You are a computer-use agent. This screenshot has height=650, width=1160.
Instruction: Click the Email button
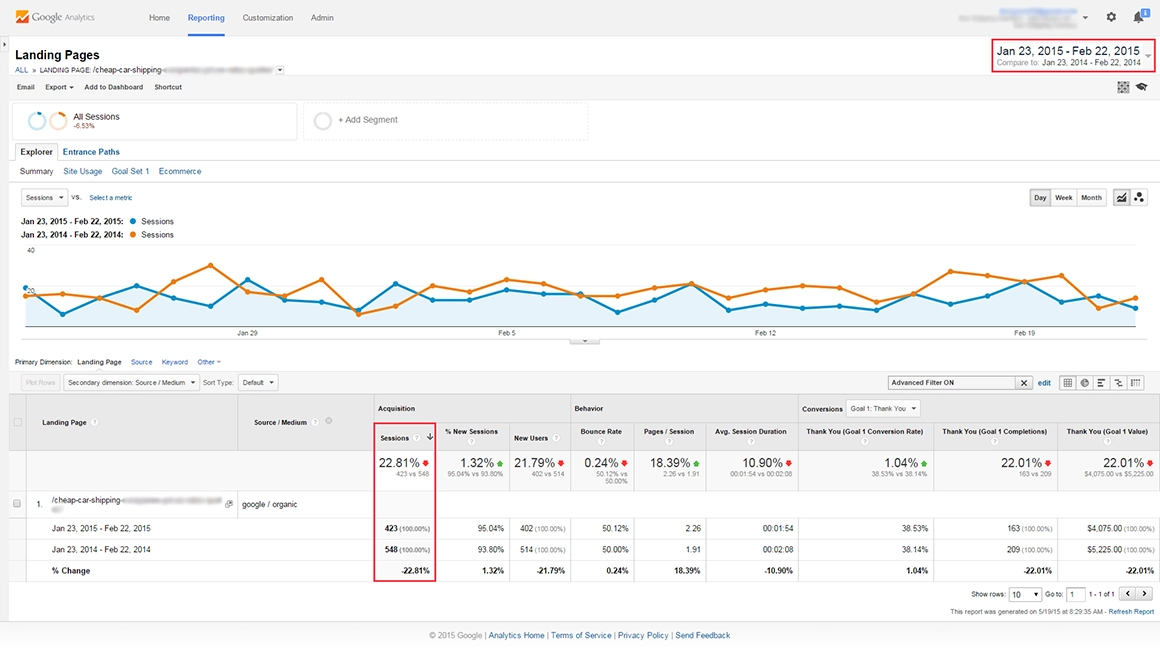point(26,87)
